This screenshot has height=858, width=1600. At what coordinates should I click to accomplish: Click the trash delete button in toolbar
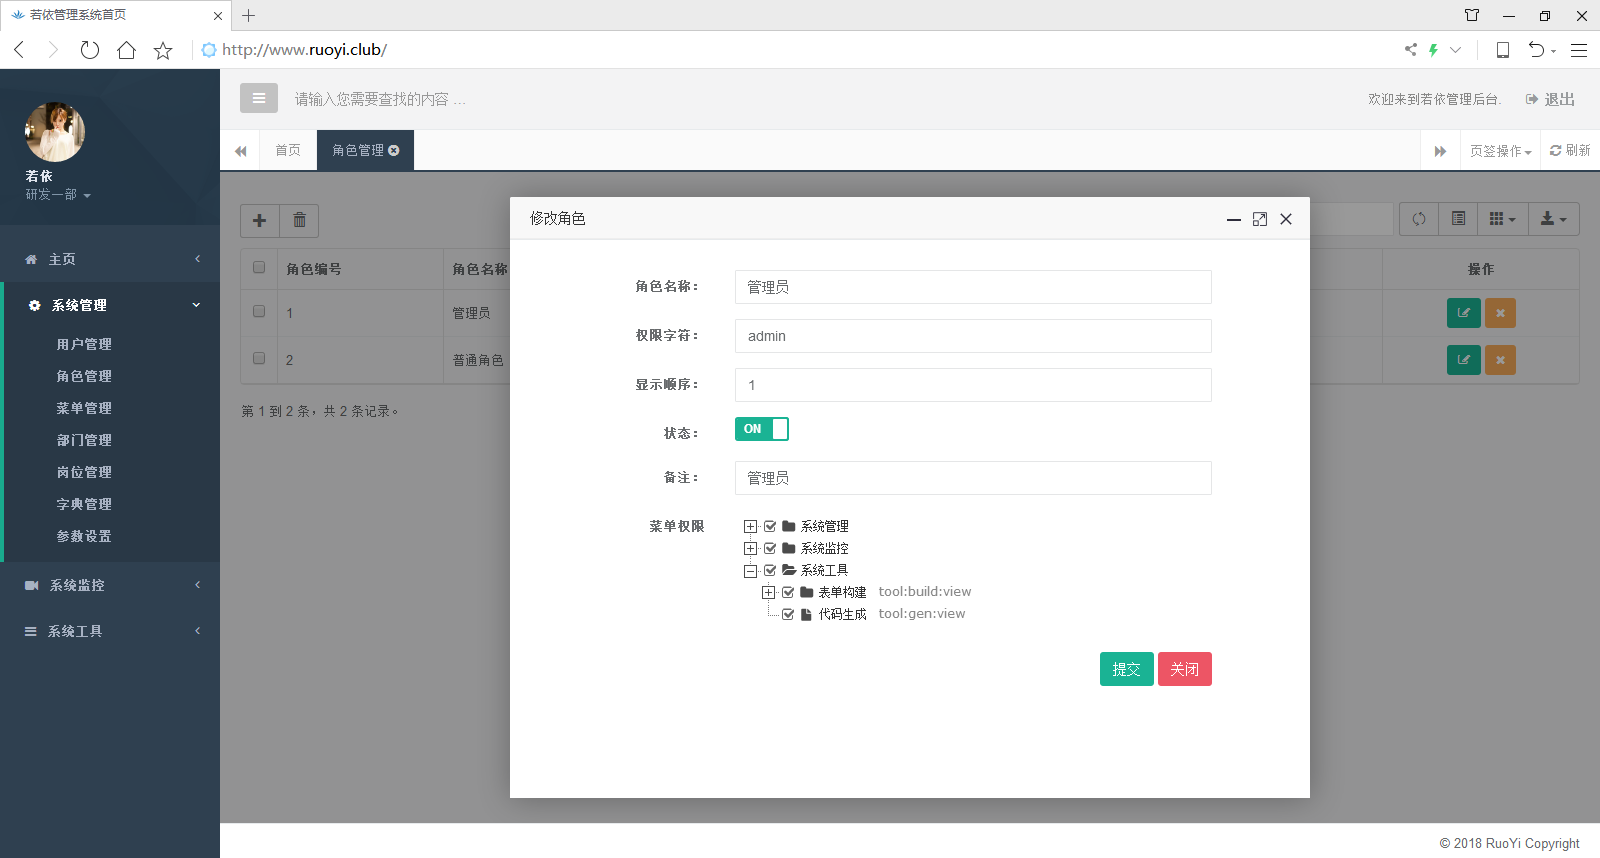coord(299,220)
